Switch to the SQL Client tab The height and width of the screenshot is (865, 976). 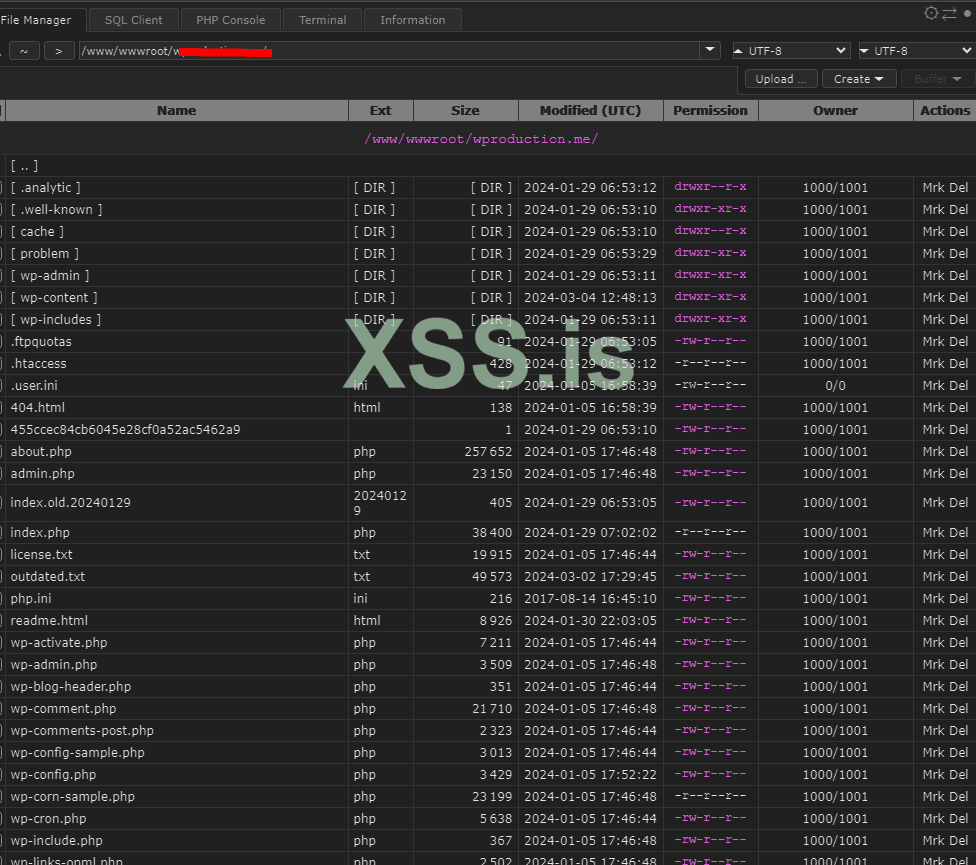(133, 20)
